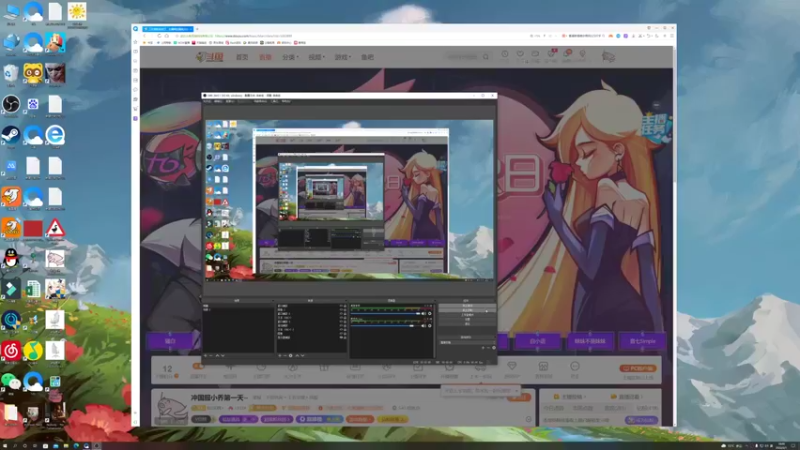The width and height of the screenshot is (800, 450).
Task: Click the Douyu logo in the site header
Action: (x=210, y=57)
